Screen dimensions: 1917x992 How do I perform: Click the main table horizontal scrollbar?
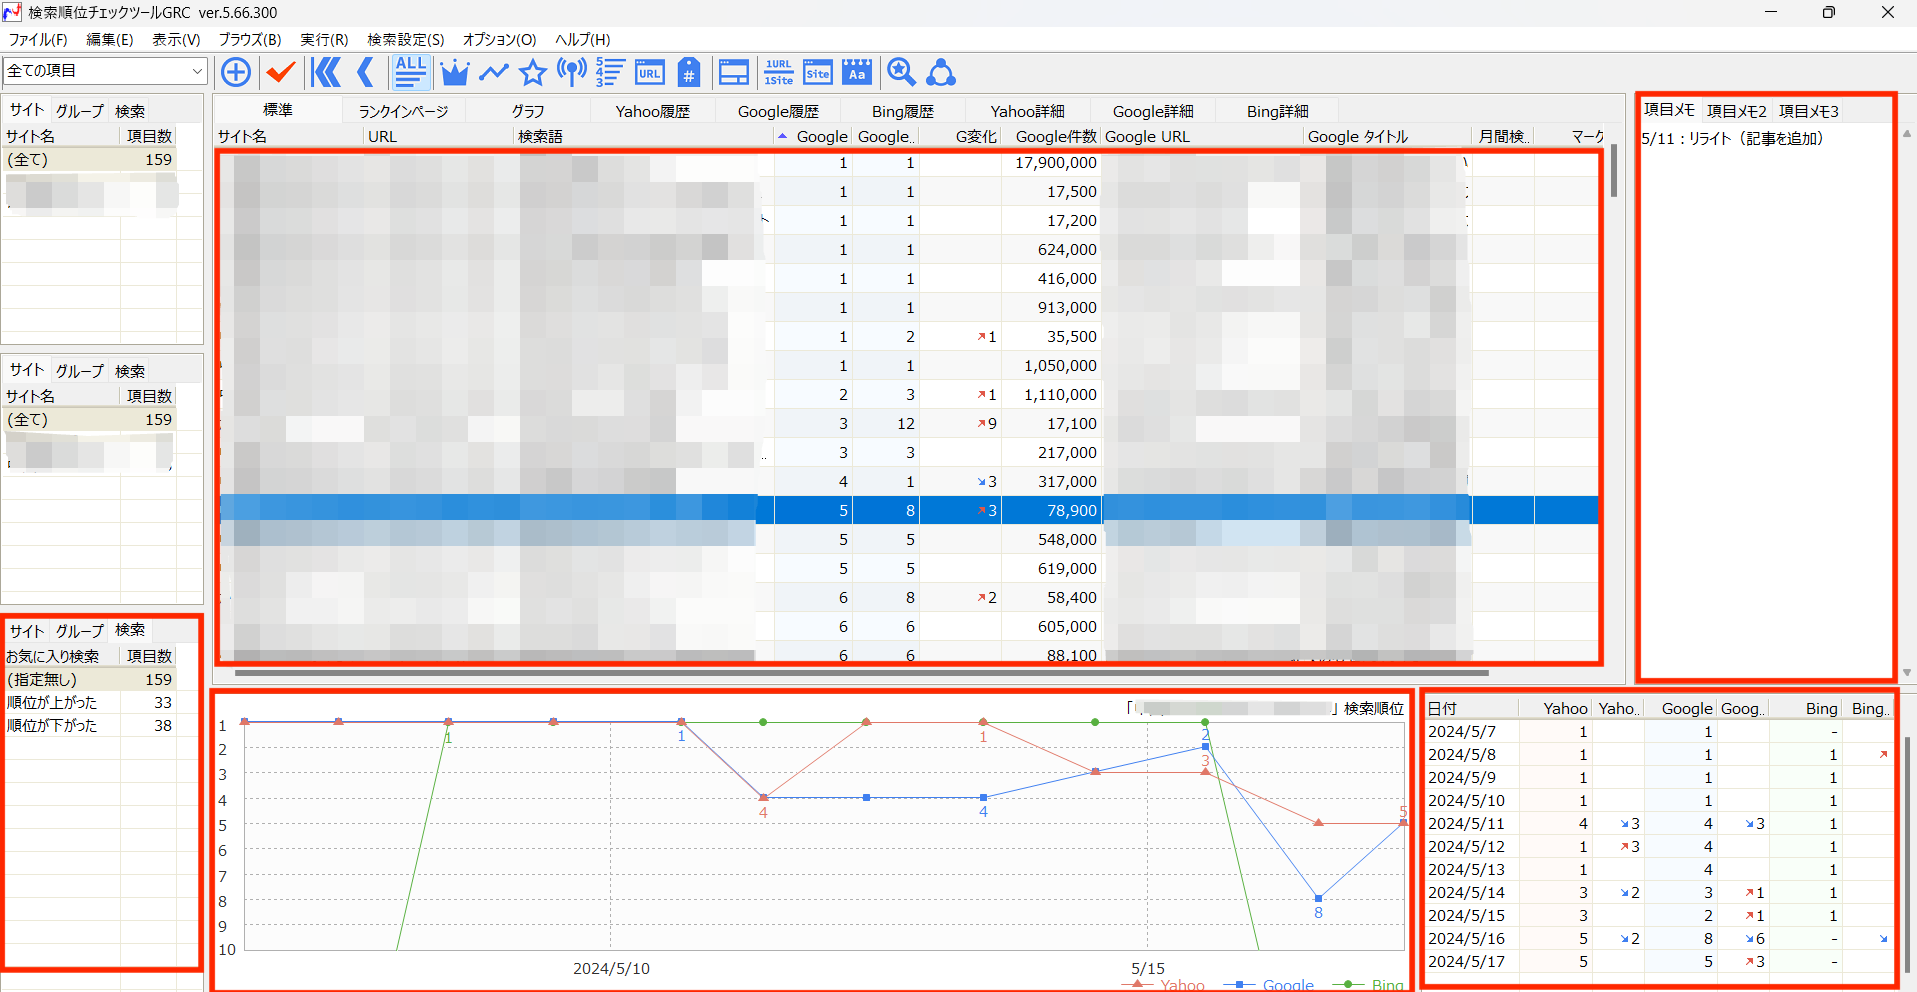[862, 673]
